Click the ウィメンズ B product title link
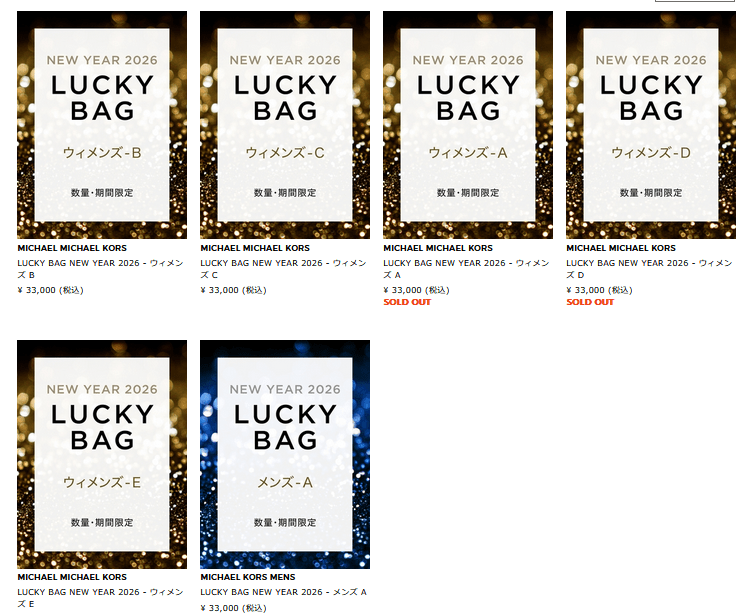The width and height of the screenshot is (754, 614). click(x=101, y=269)
